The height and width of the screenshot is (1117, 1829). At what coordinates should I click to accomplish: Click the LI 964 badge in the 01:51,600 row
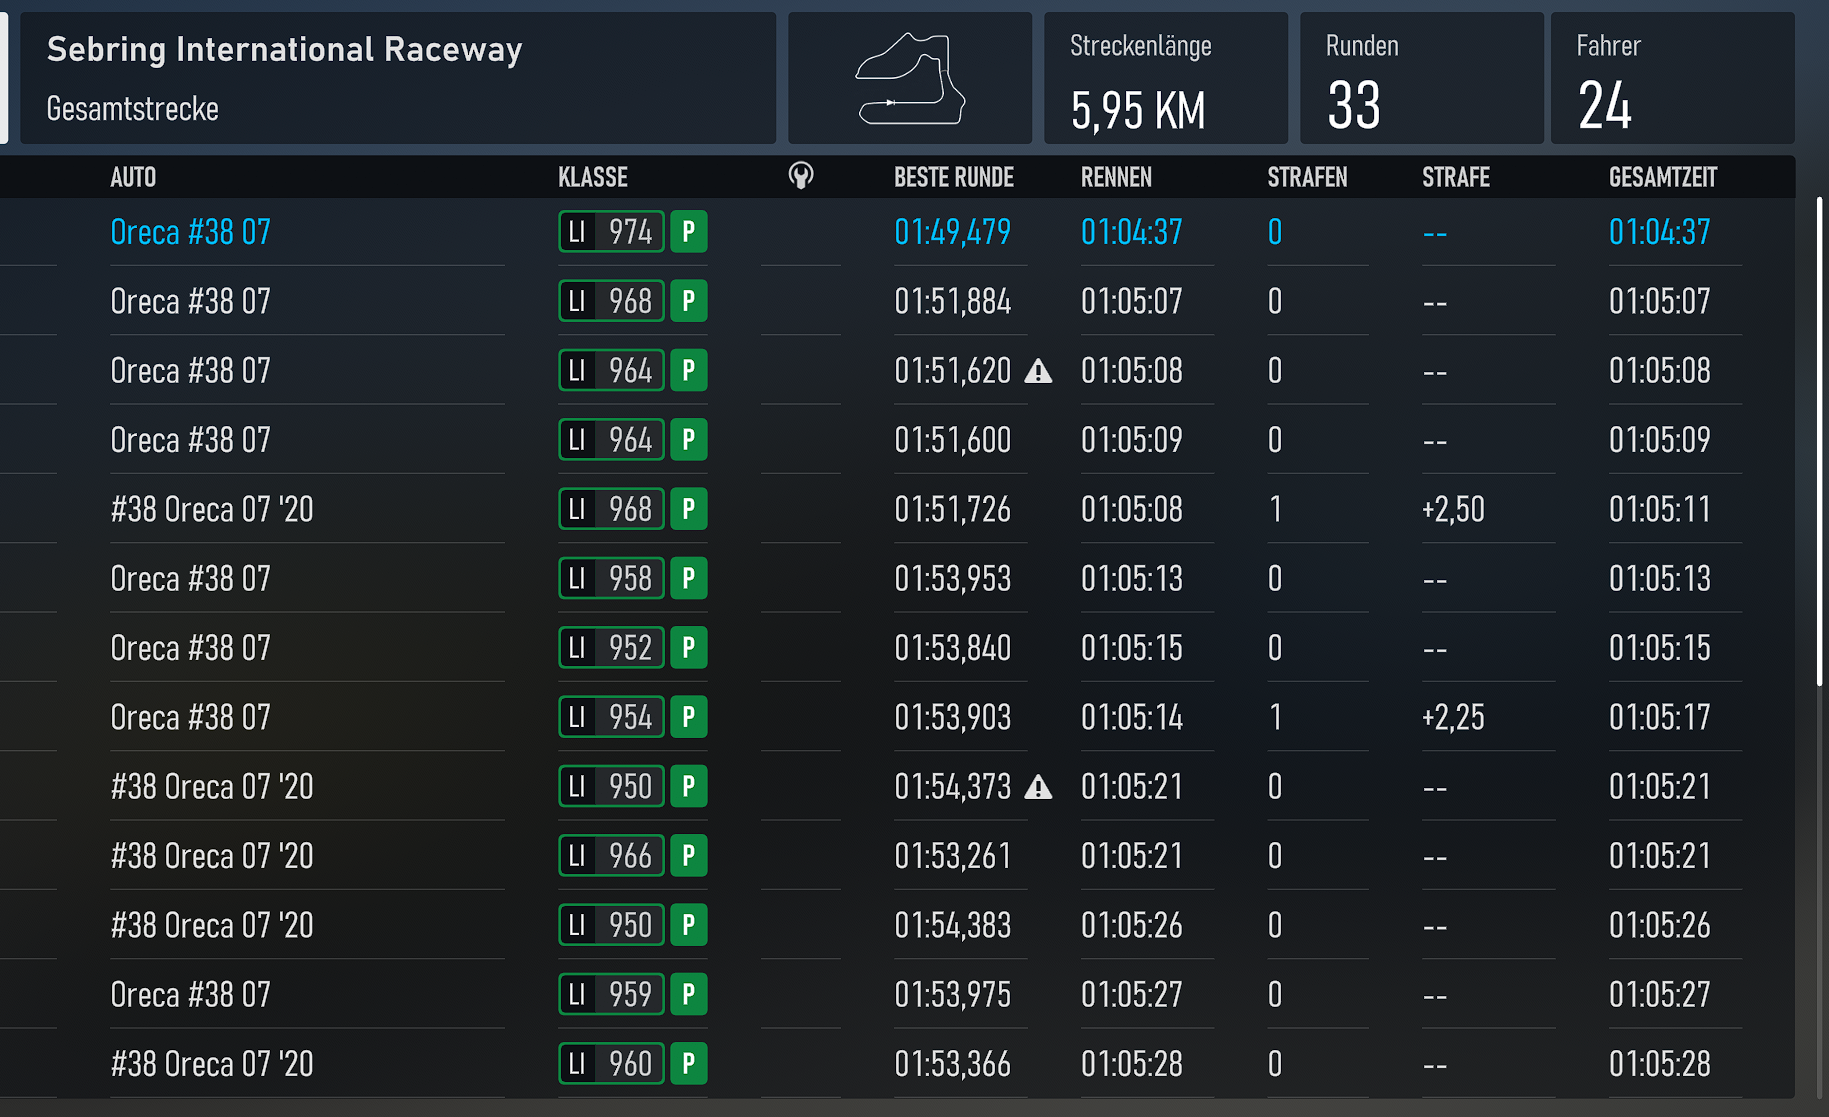[x=611, y=440]
